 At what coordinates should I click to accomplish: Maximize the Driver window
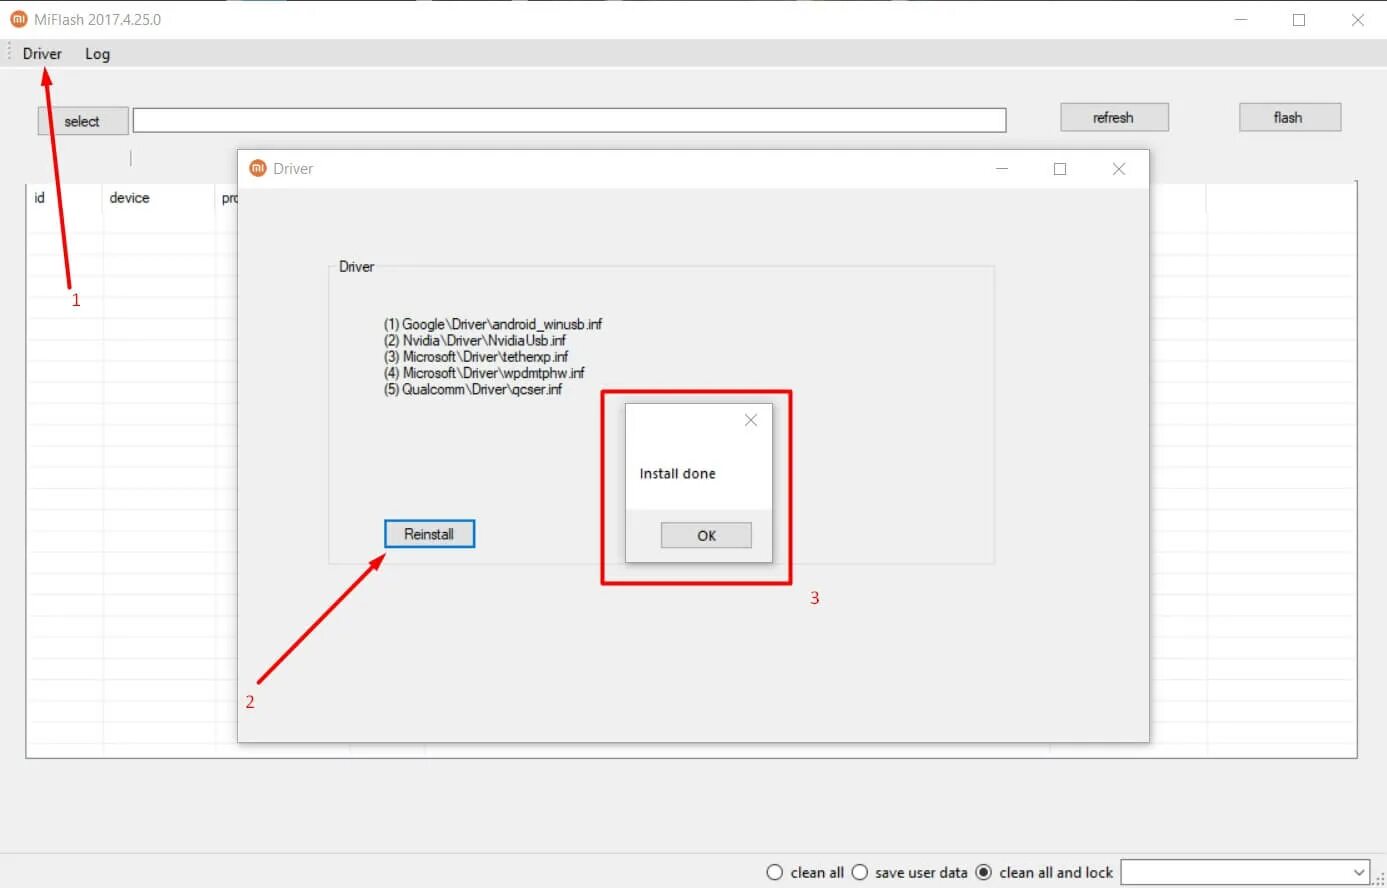1060,169
